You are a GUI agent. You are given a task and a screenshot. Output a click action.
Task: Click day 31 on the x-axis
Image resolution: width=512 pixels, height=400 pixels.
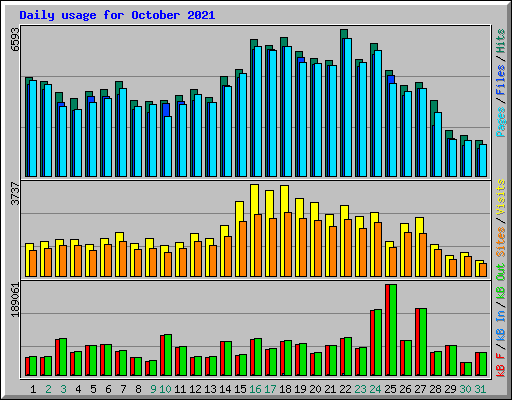[480, 389]
